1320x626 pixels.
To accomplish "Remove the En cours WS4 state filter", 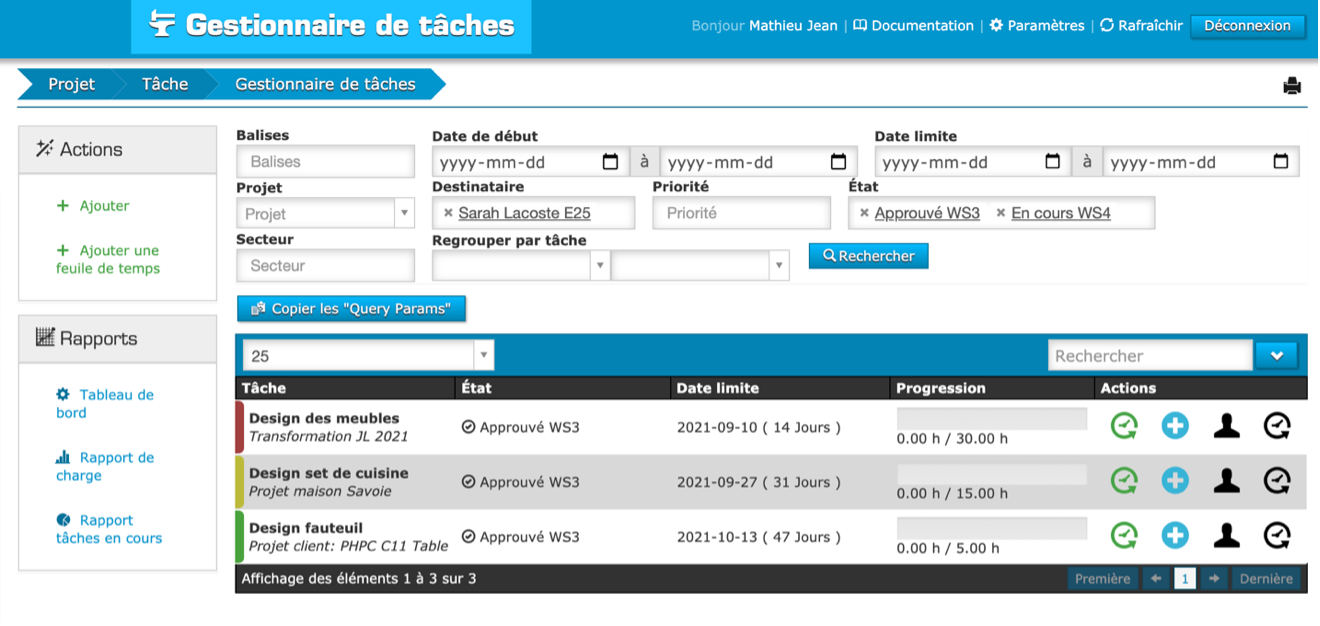I will click(x=1001, y=213).
